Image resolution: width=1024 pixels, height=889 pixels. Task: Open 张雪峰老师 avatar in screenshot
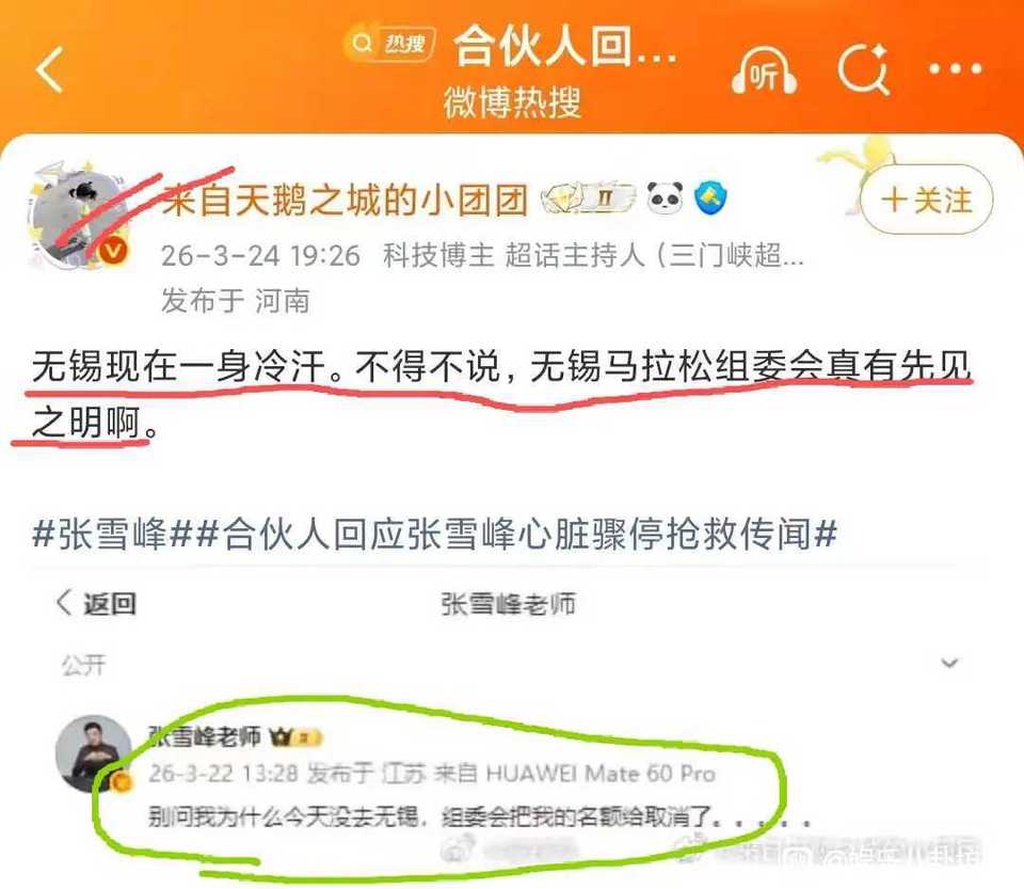pyautogui.click(x=93, y=753)
